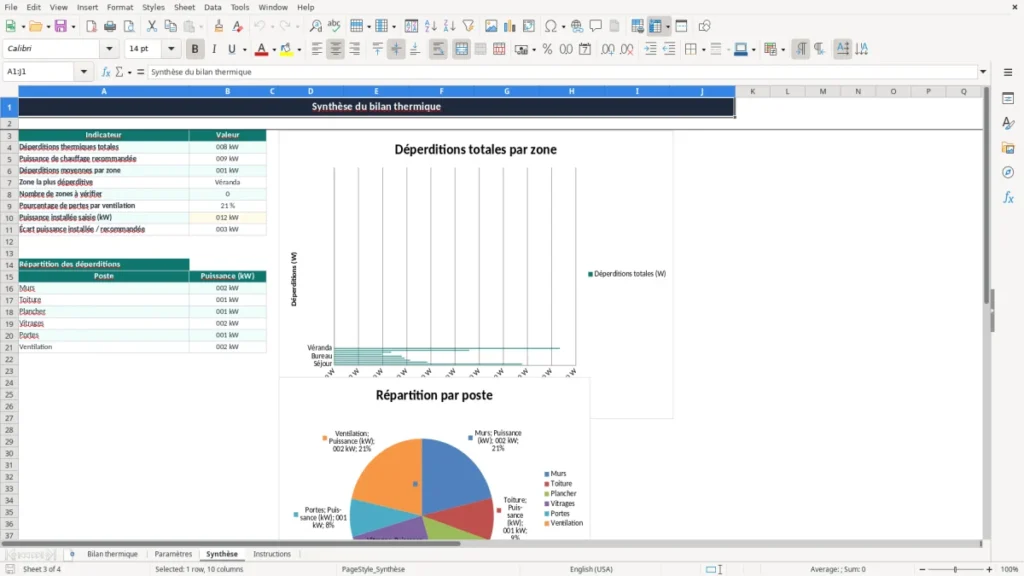Export directly as PDF
Viewport: 1024px width, 576px height.
point(91,26)
